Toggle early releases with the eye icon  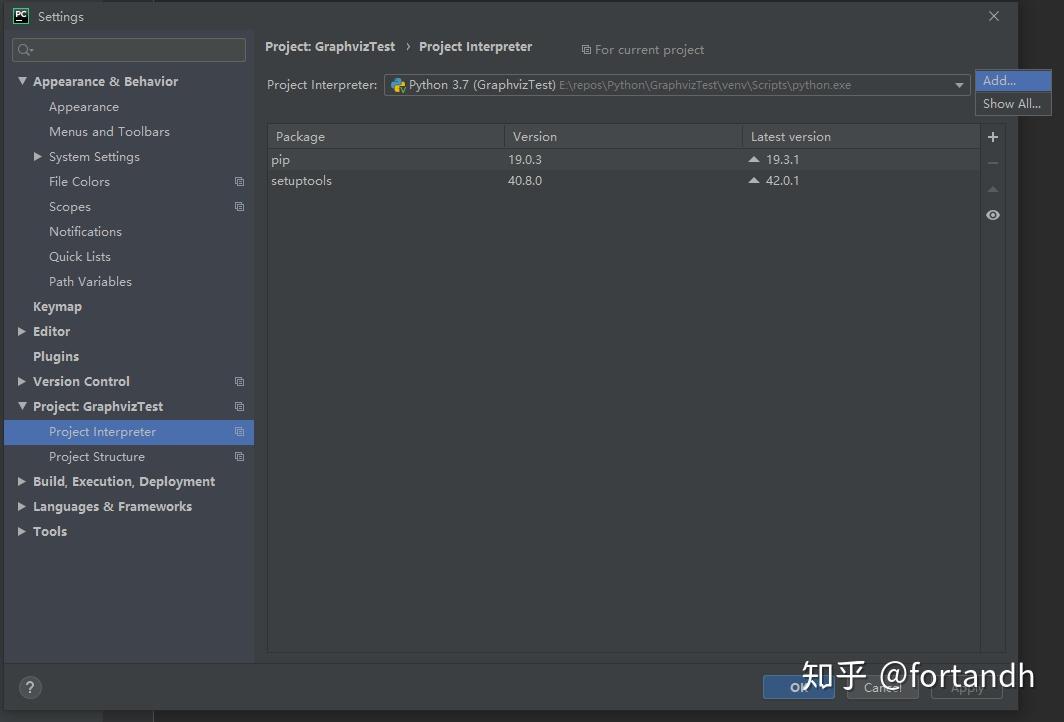[x=992, y=215]
